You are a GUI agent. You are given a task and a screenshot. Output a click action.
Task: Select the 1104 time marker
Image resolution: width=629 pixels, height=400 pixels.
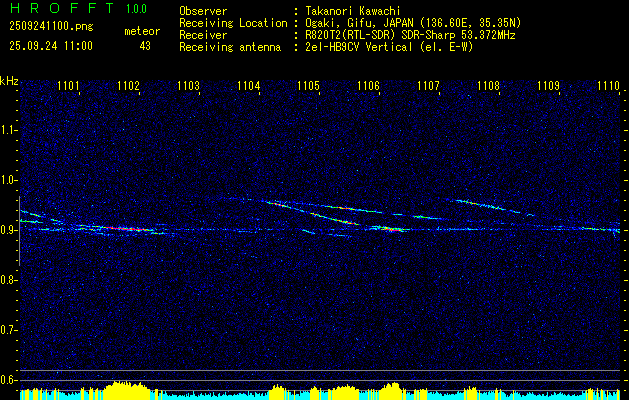click(248, 87)
